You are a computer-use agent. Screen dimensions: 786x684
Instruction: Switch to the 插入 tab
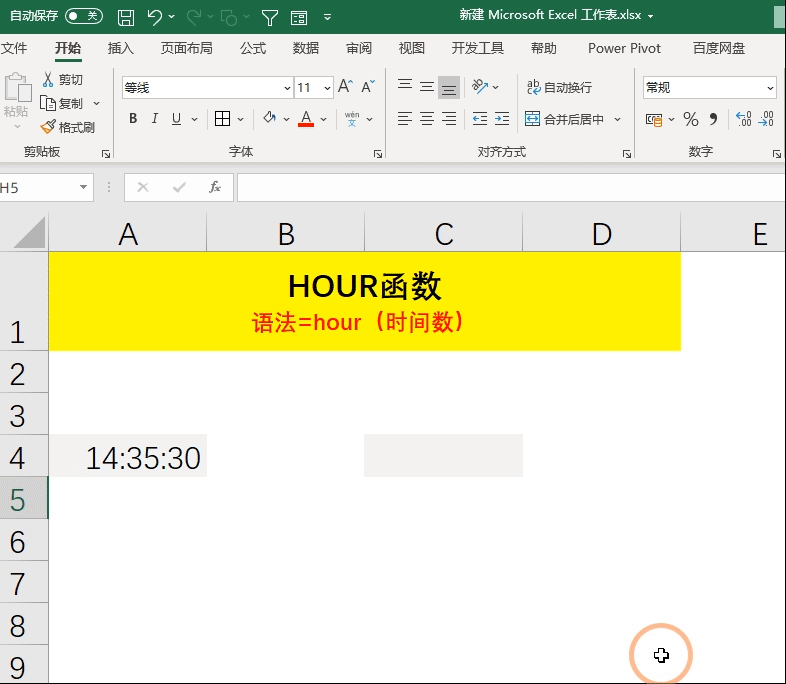(121, 48)
